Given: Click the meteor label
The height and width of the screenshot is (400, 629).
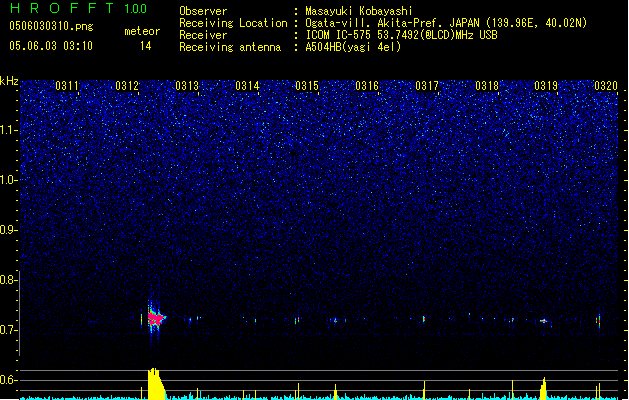Looking at the screenshot, I should [142, 31].
